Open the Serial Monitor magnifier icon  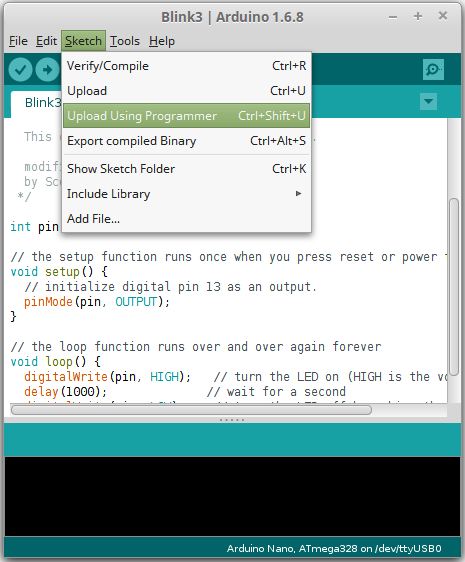[x=433, y=69]
